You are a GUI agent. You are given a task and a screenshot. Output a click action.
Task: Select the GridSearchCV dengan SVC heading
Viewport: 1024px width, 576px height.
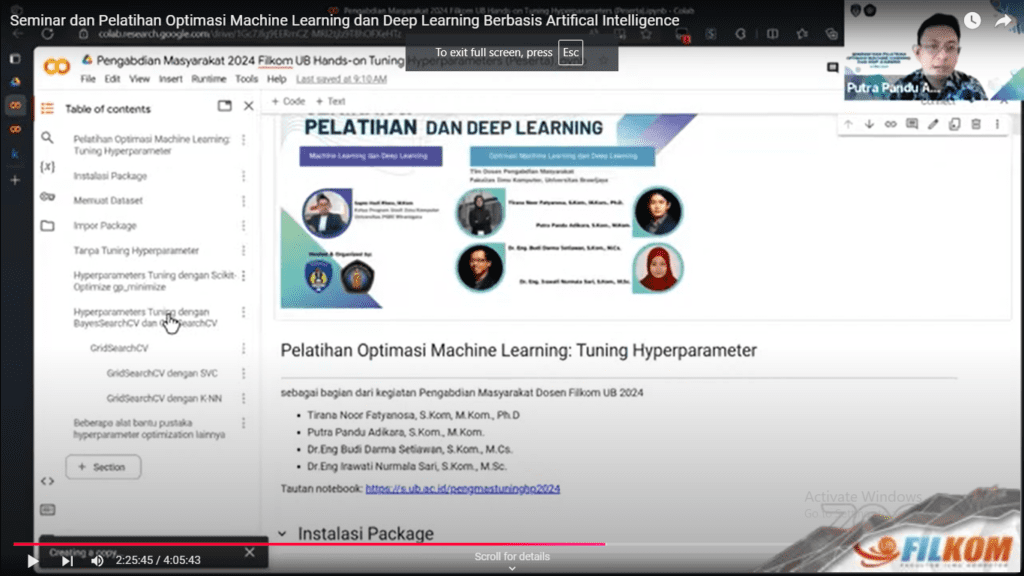point(161,372)
